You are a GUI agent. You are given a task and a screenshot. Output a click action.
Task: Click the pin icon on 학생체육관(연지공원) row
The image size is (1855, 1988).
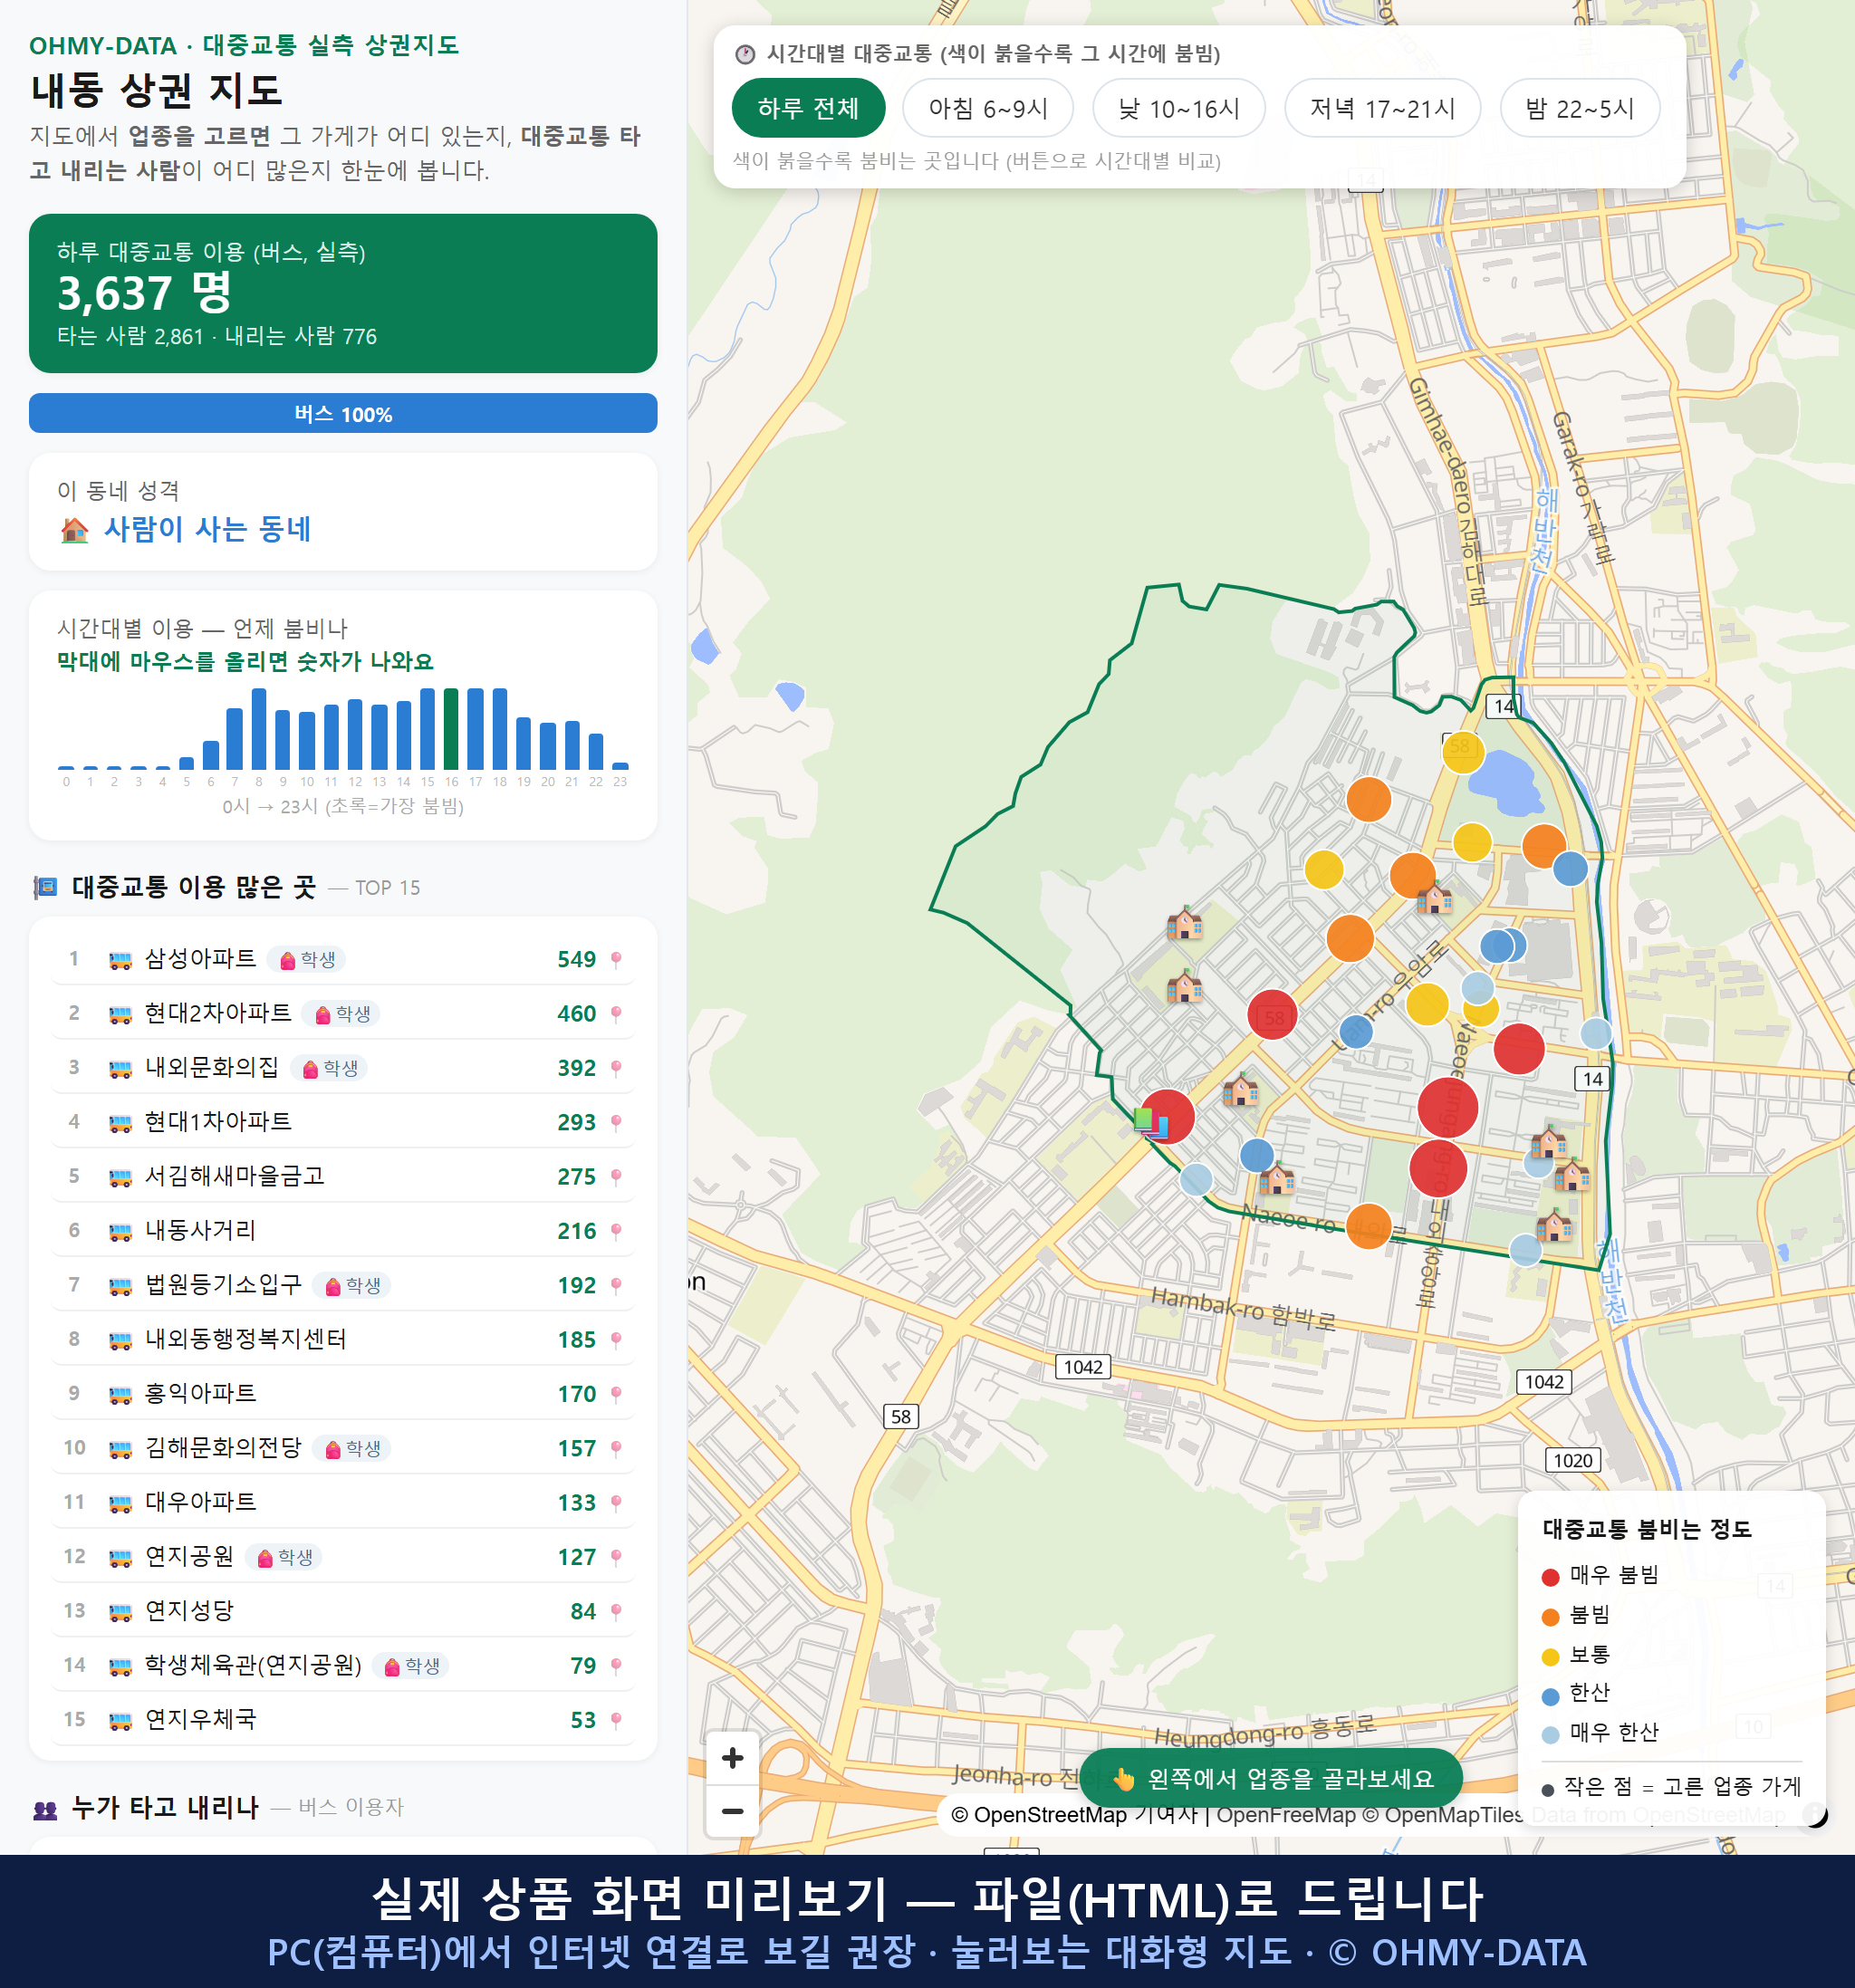[x=616, y=1666]
